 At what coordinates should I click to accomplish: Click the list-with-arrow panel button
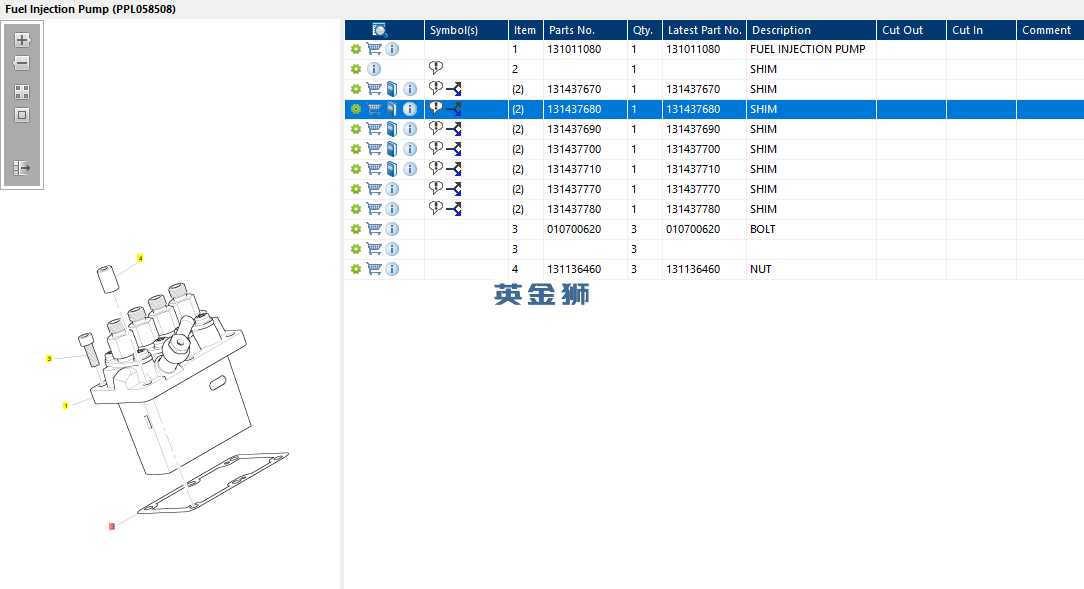click(x=22, y=168)
